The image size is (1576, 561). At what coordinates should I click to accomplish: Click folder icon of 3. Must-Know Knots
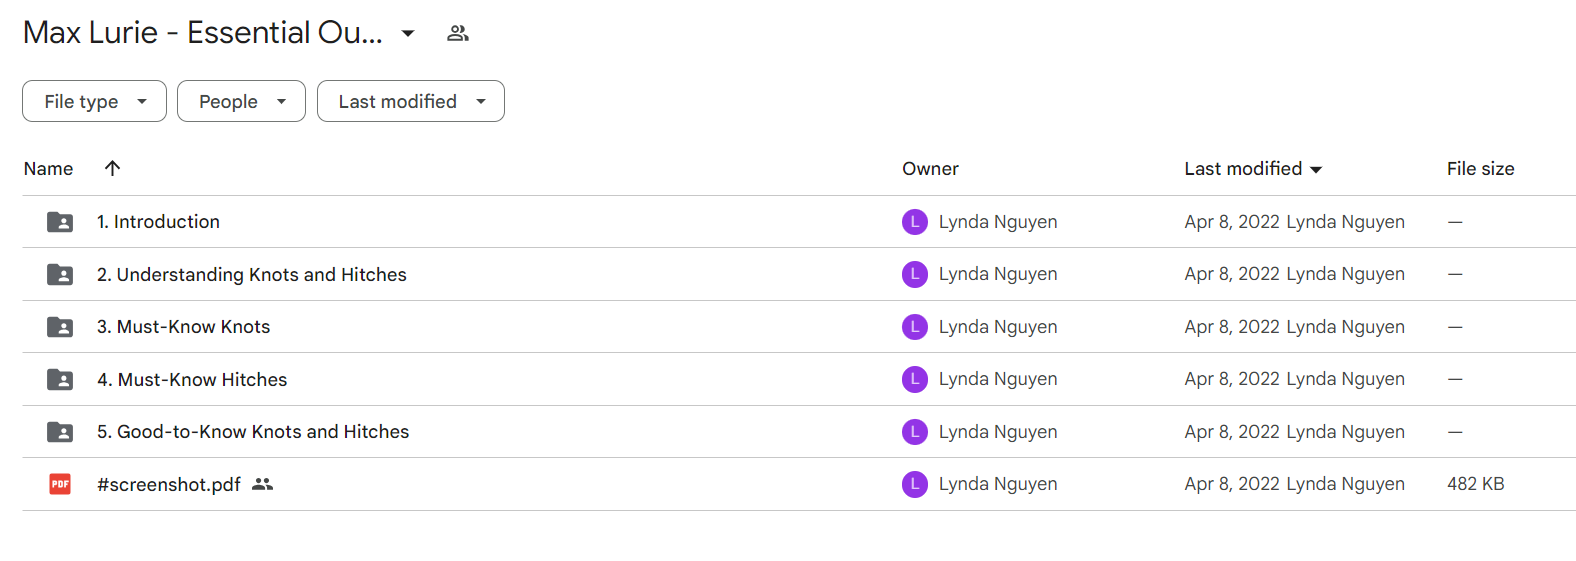(60, 327)
